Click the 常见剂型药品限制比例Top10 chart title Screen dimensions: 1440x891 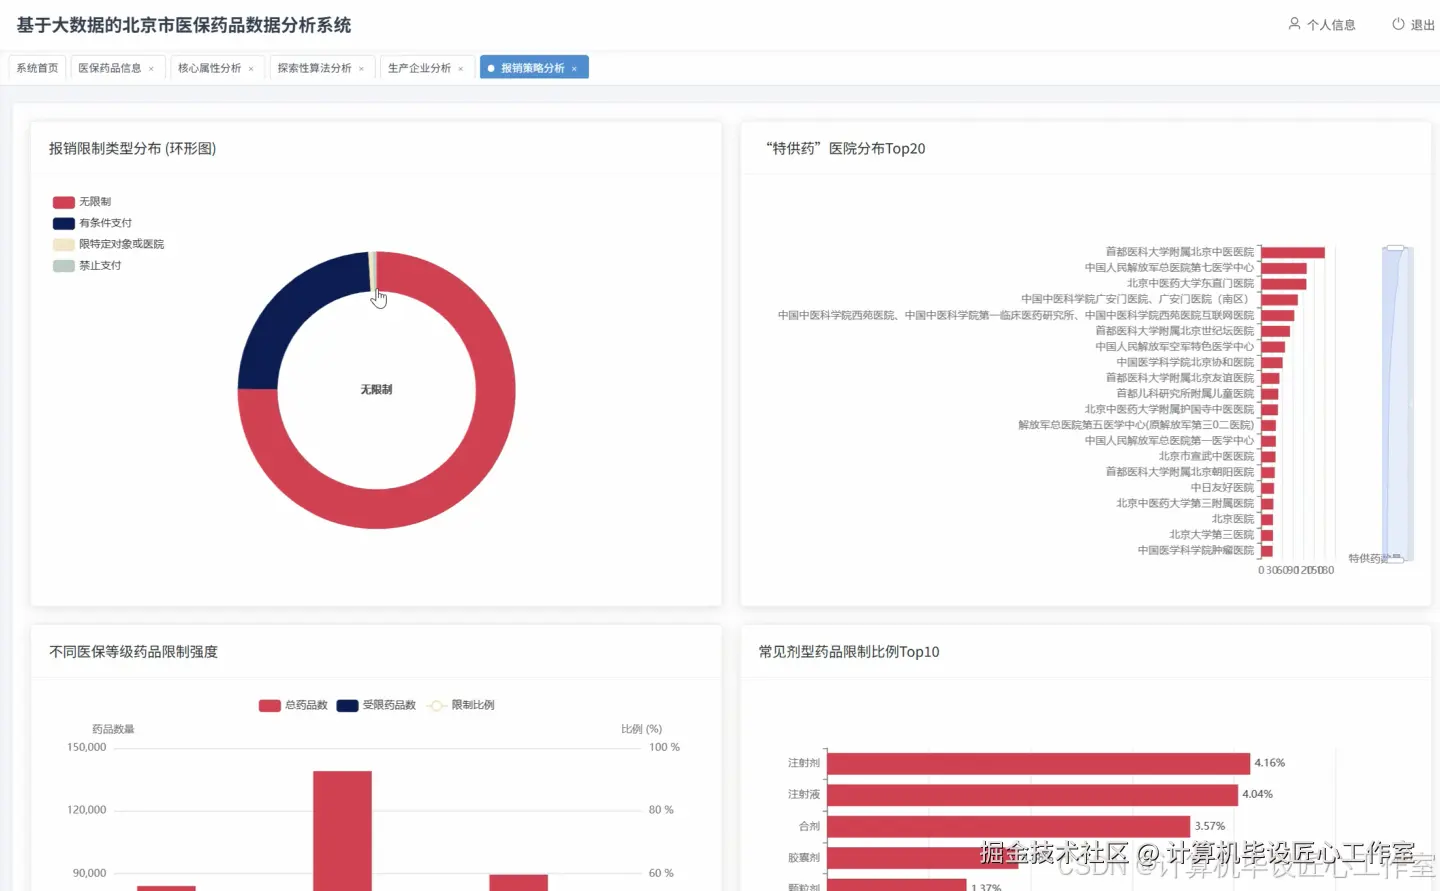(x=849, y=652)
